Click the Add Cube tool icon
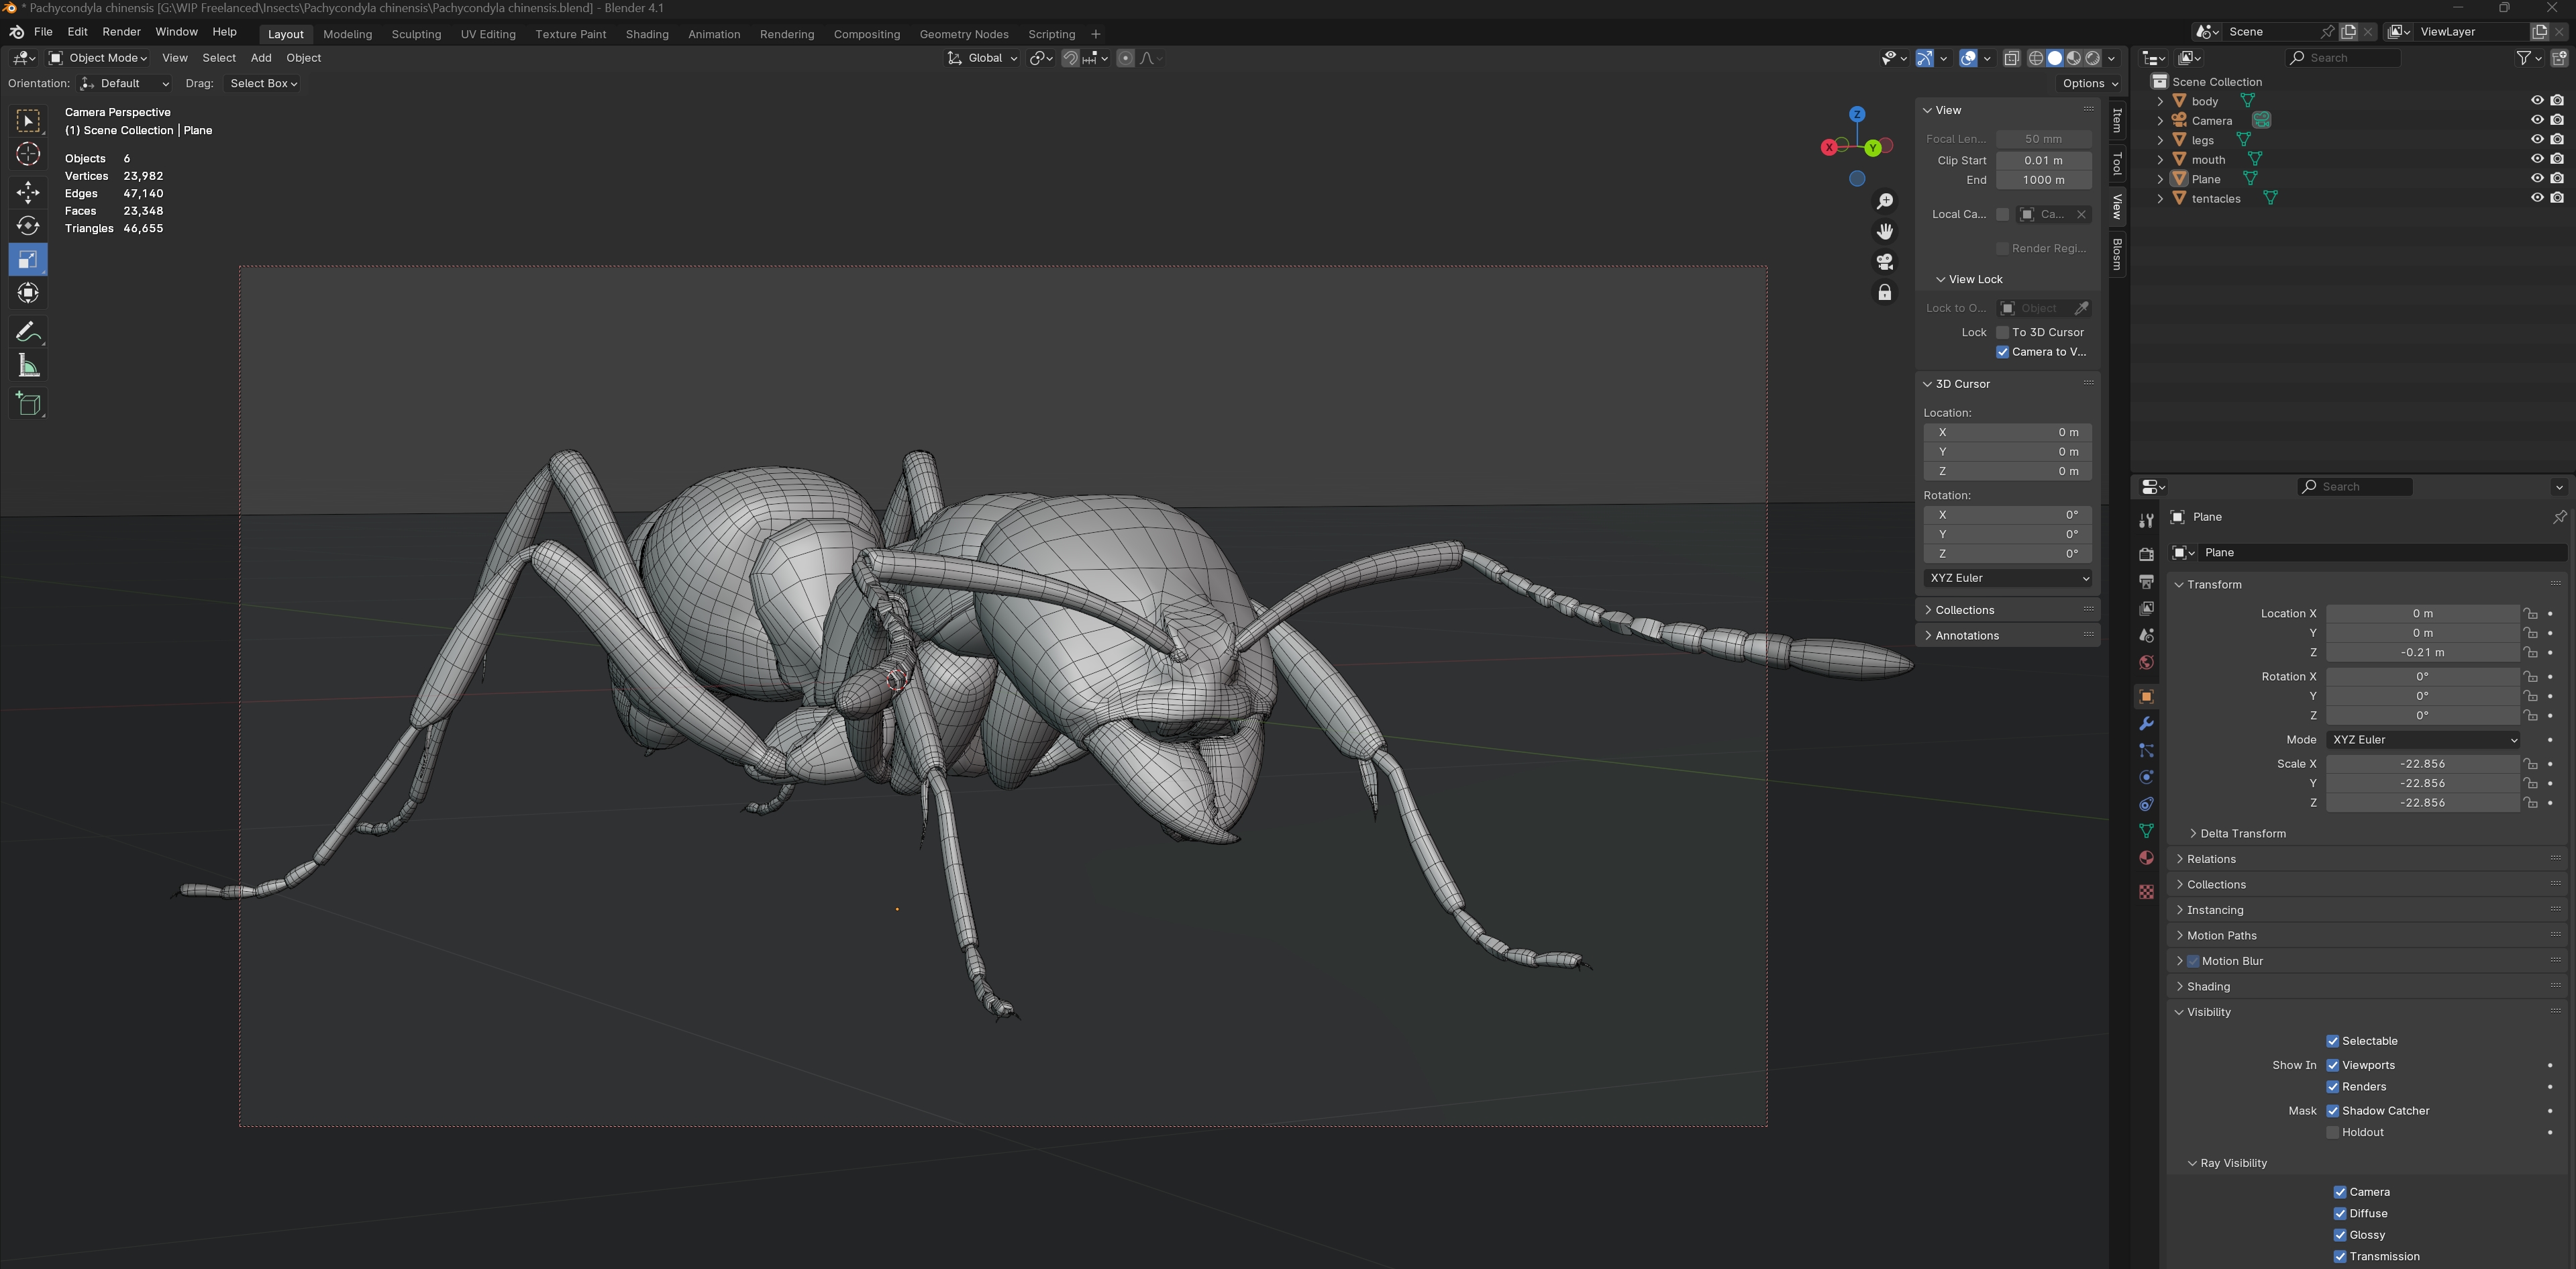The width and height of the screenshot is (2576, 1269). click(x=28, y=403)
